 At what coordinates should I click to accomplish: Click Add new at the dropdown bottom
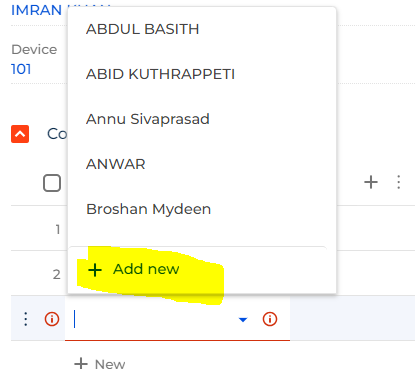146,269
